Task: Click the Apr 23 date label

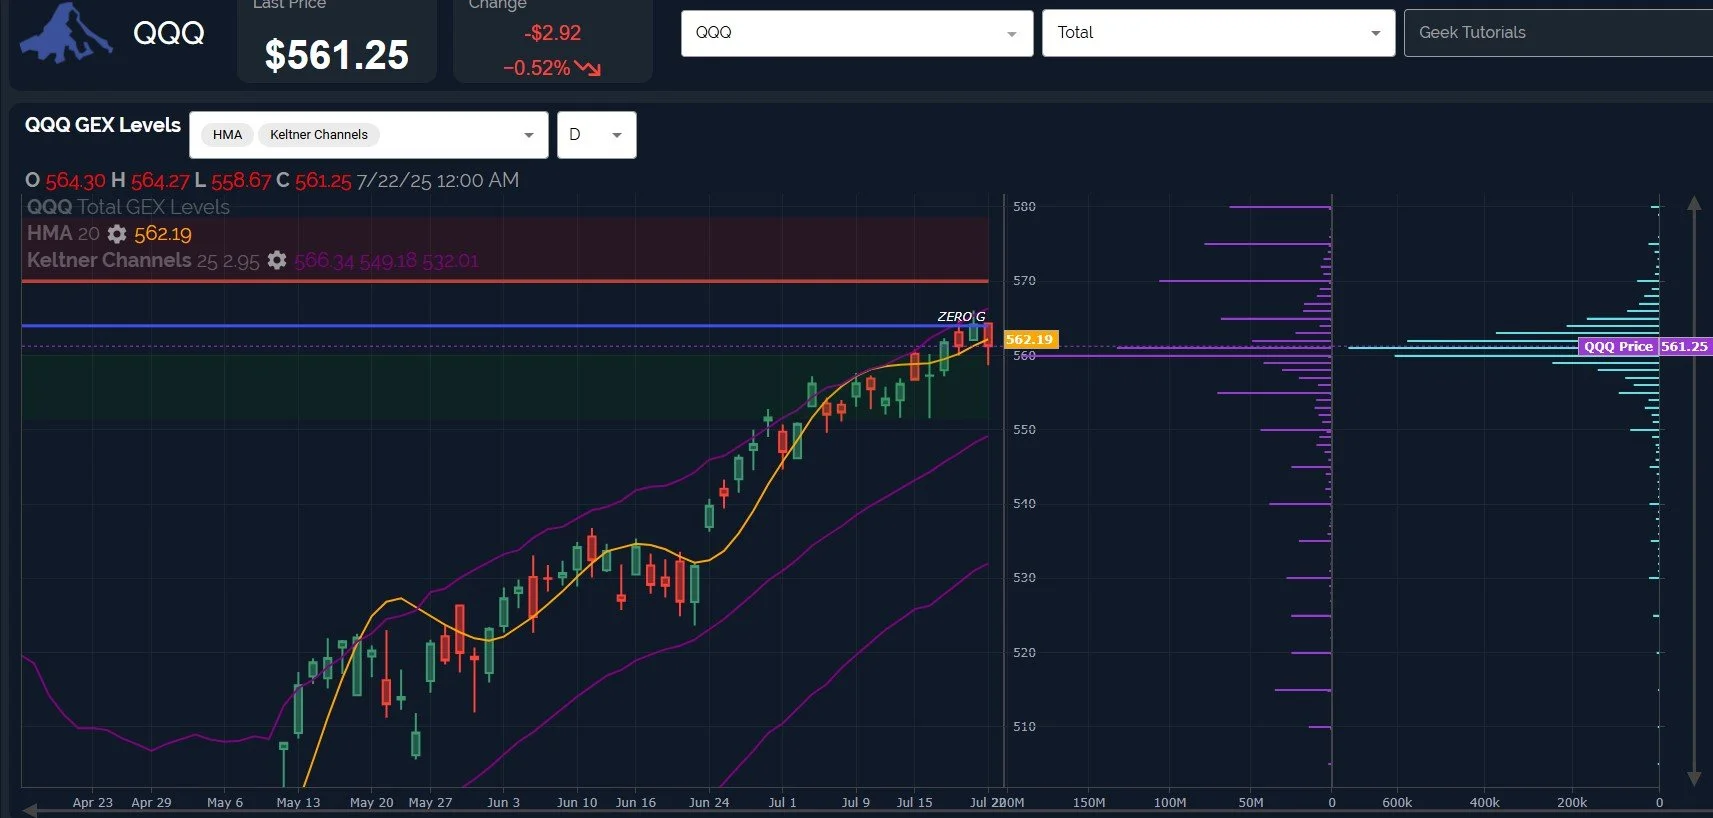Action: pyautogui.click(x=93, y=802)
